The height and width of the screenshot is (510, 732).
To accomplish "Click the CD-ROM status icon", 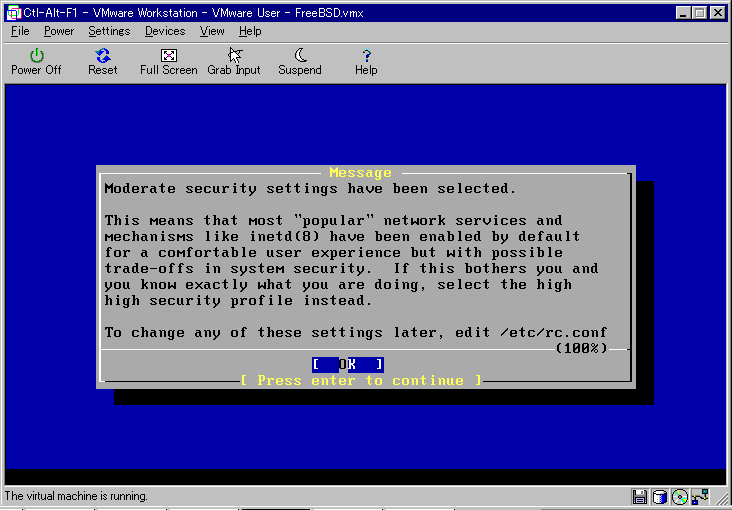I will (680, 496).
